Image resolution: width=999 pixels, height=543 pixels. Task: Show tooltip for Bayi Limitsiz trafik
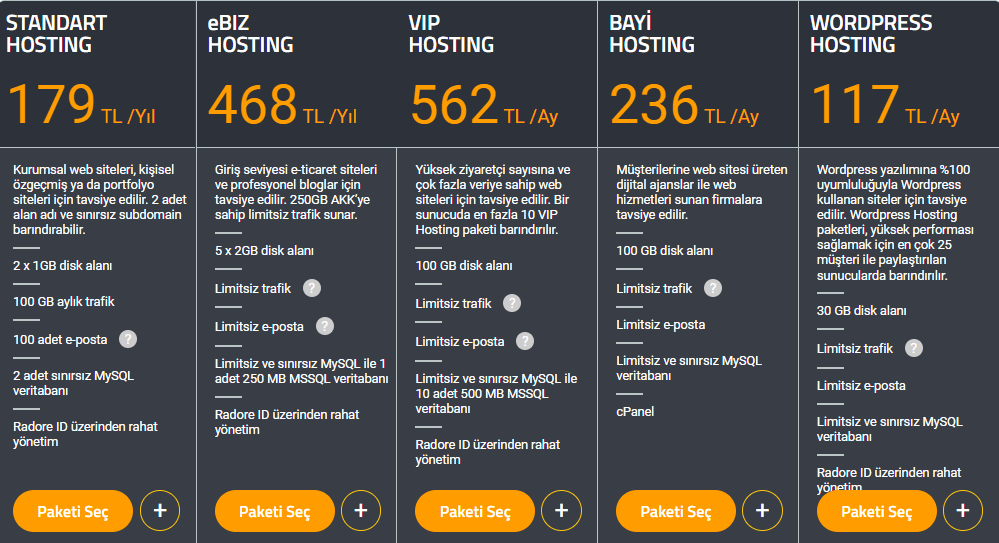pos(713,288)
